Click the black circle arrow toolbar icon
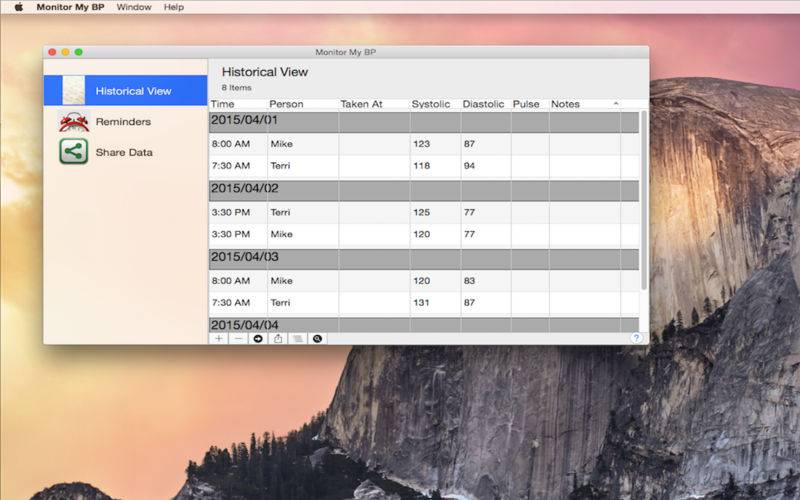This screenshot has height=500, width=800. tap(258, 339)
